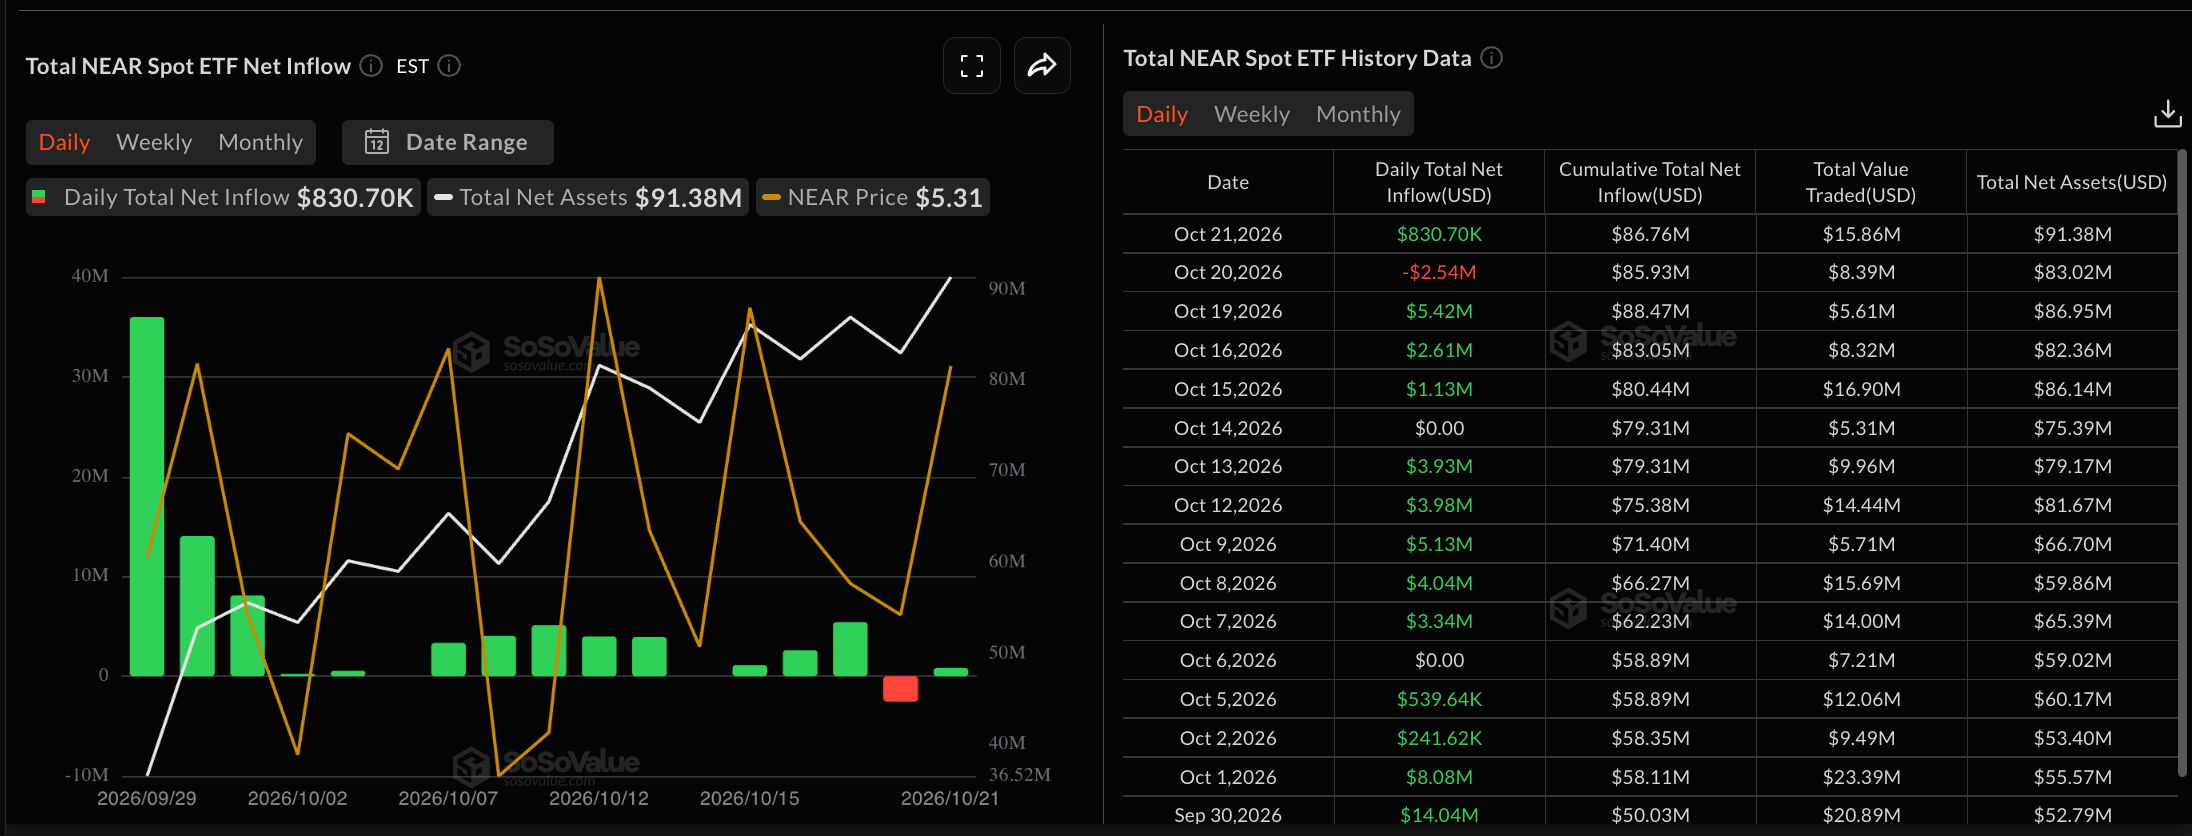Screen dimensions: 2192x836
Task: Click the $830.70K value in the Oct 21 row
Action: (x=1439, y=234)
